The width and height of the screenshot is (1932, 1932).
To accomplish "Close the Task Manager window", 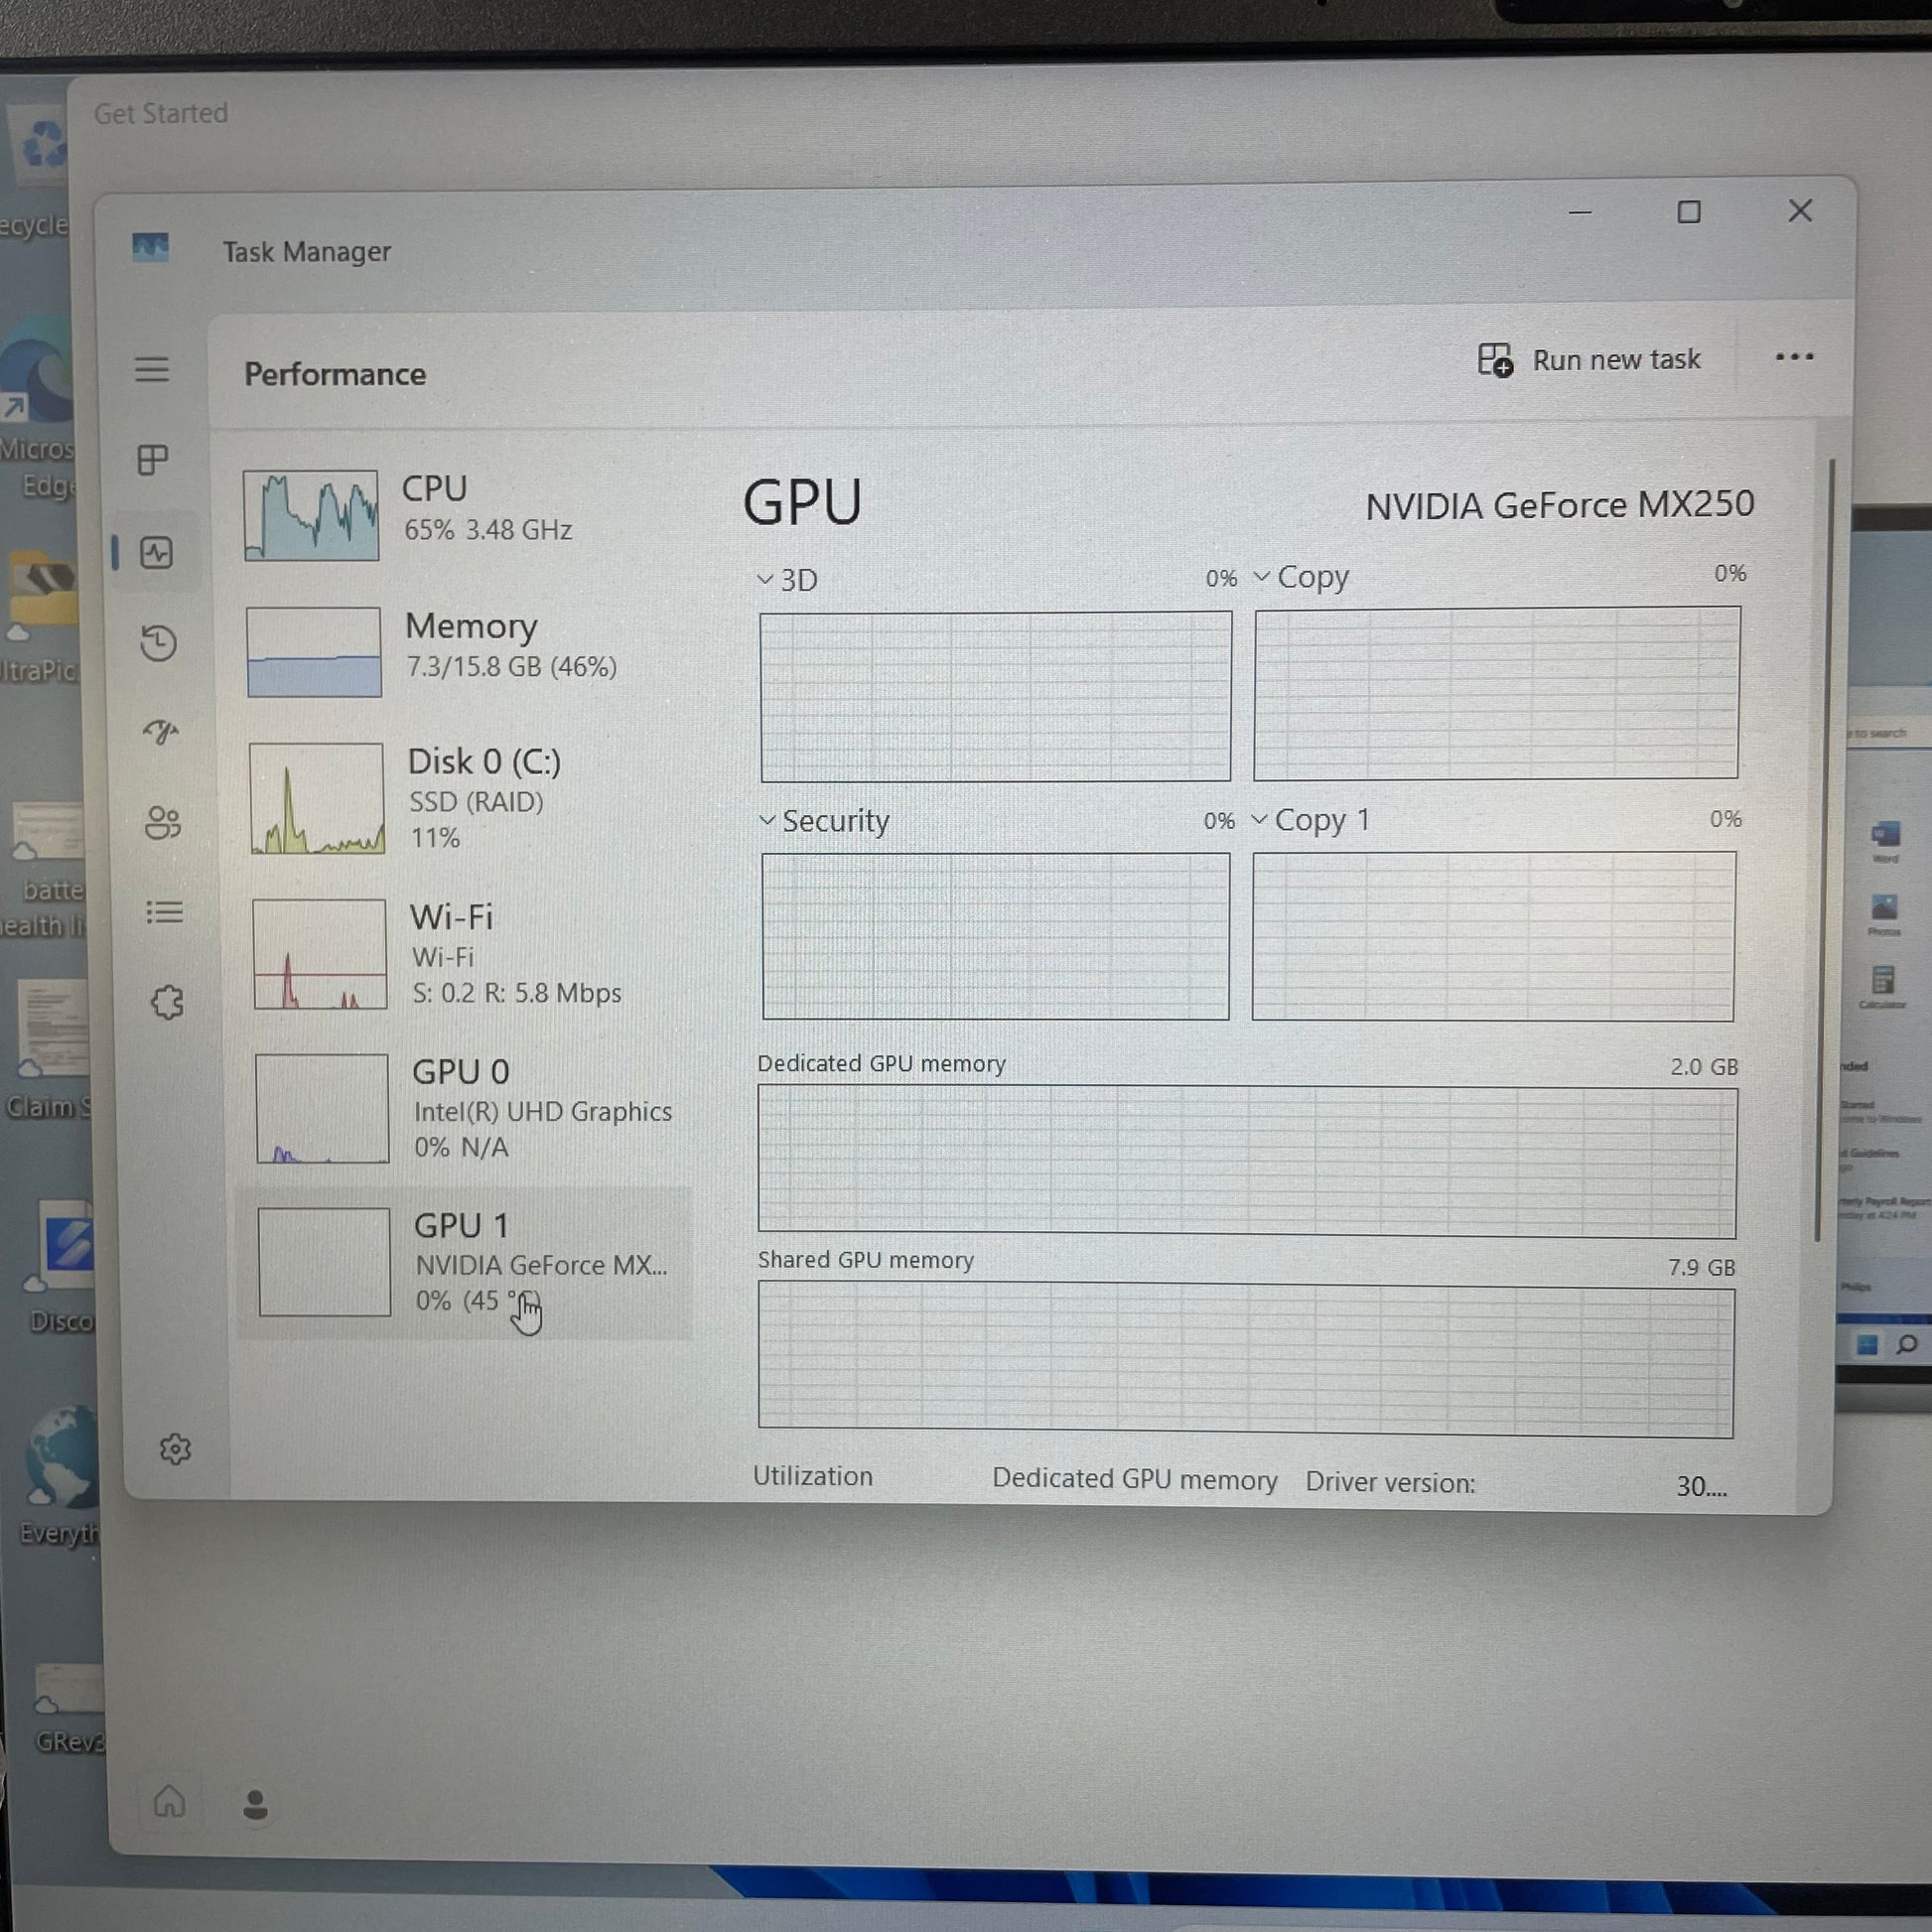I will [1800, 210].
